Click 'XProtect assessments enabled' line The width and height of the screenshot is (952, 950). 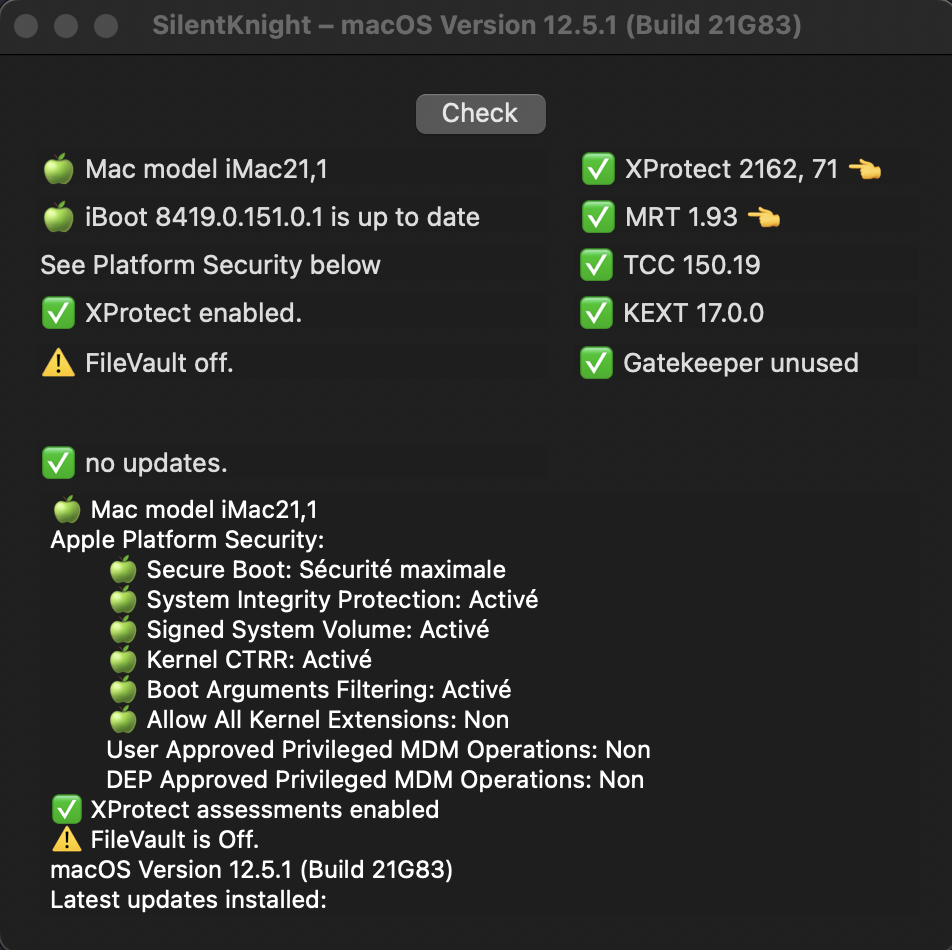(265, 810)
